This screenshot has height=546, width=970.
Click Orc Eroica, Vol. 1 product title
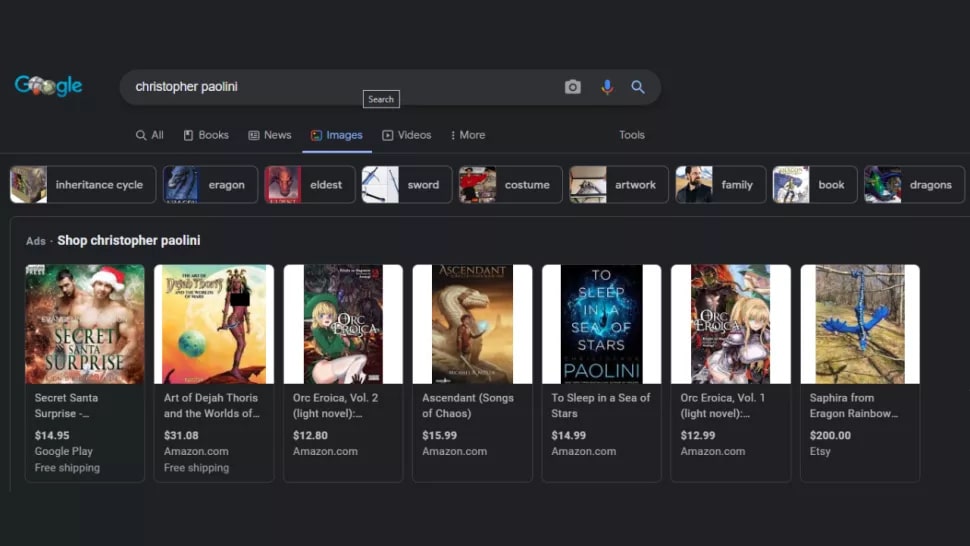point(723,406)
